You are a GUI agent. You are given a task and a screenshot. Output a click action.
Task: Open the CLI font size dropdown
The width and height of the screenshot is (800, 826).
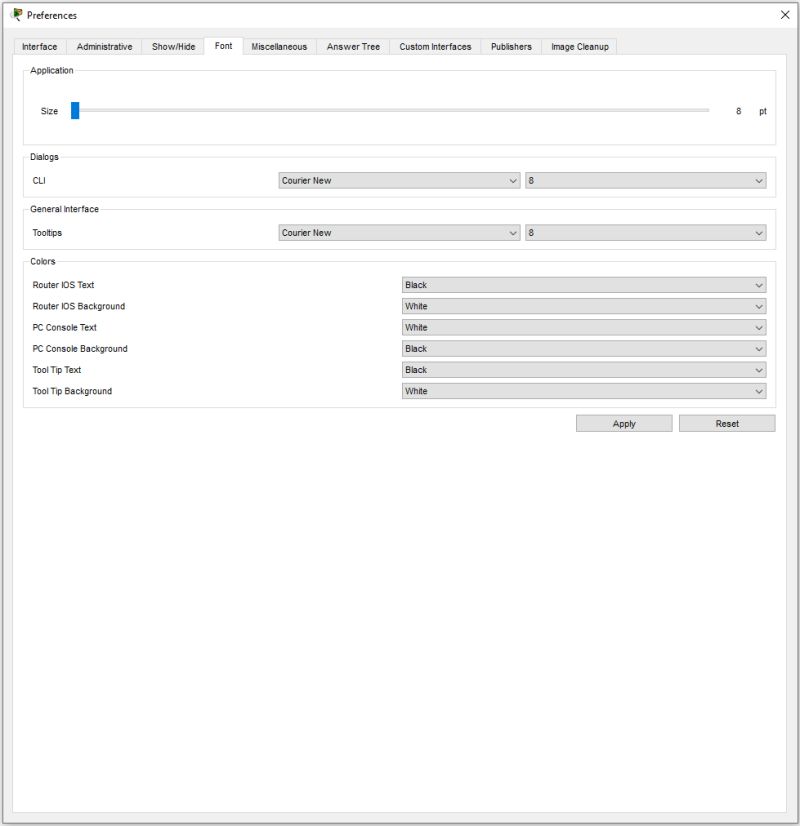tap(645, 180)
